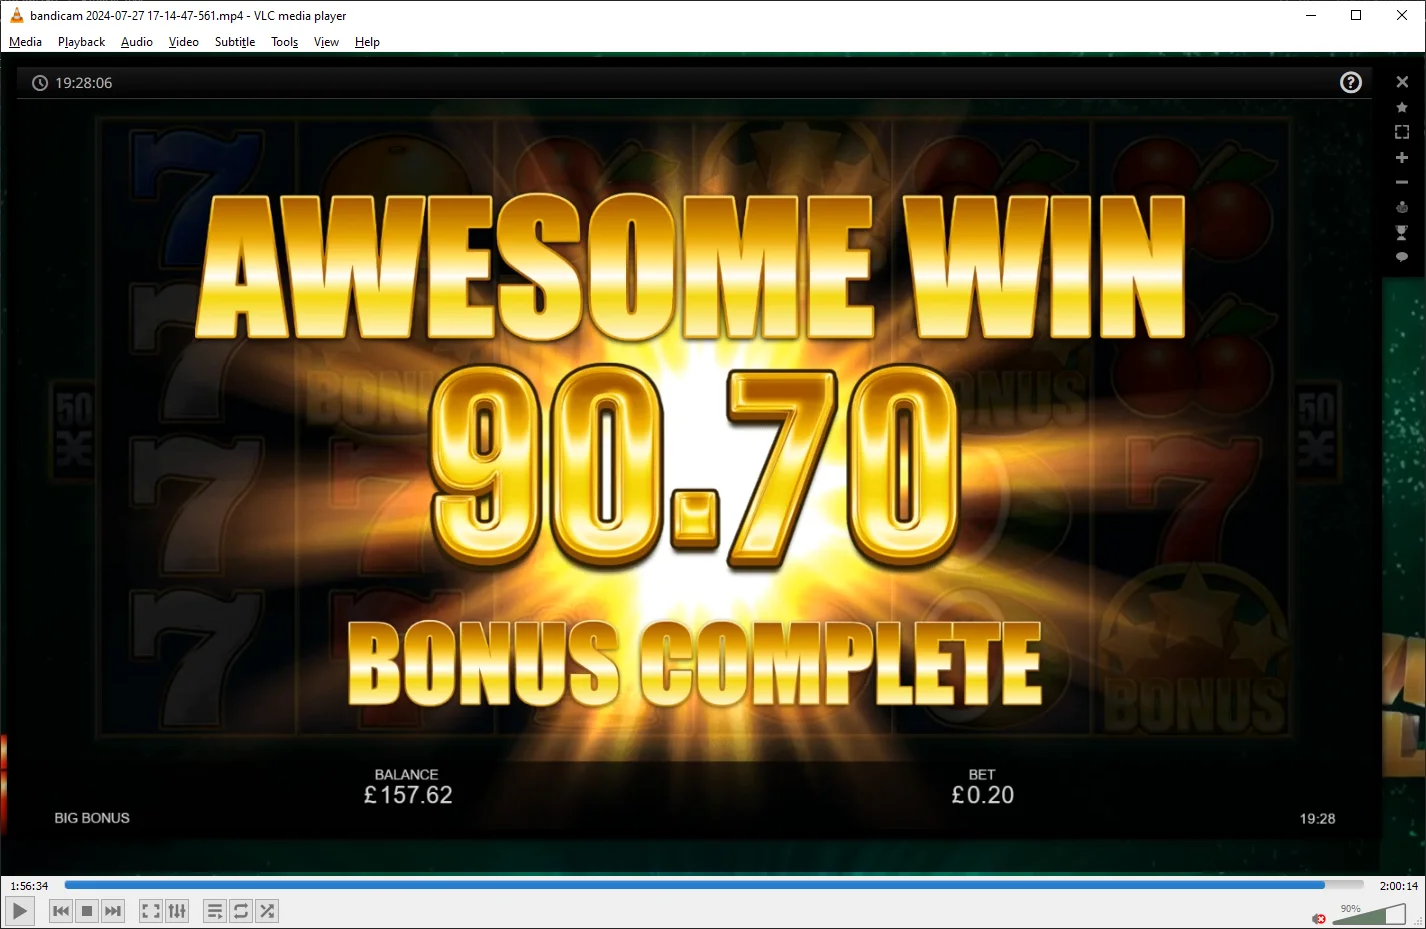Set volume using the volume slider
The height and width of the screenshot is (929, 1426).
pos(1370,915)
